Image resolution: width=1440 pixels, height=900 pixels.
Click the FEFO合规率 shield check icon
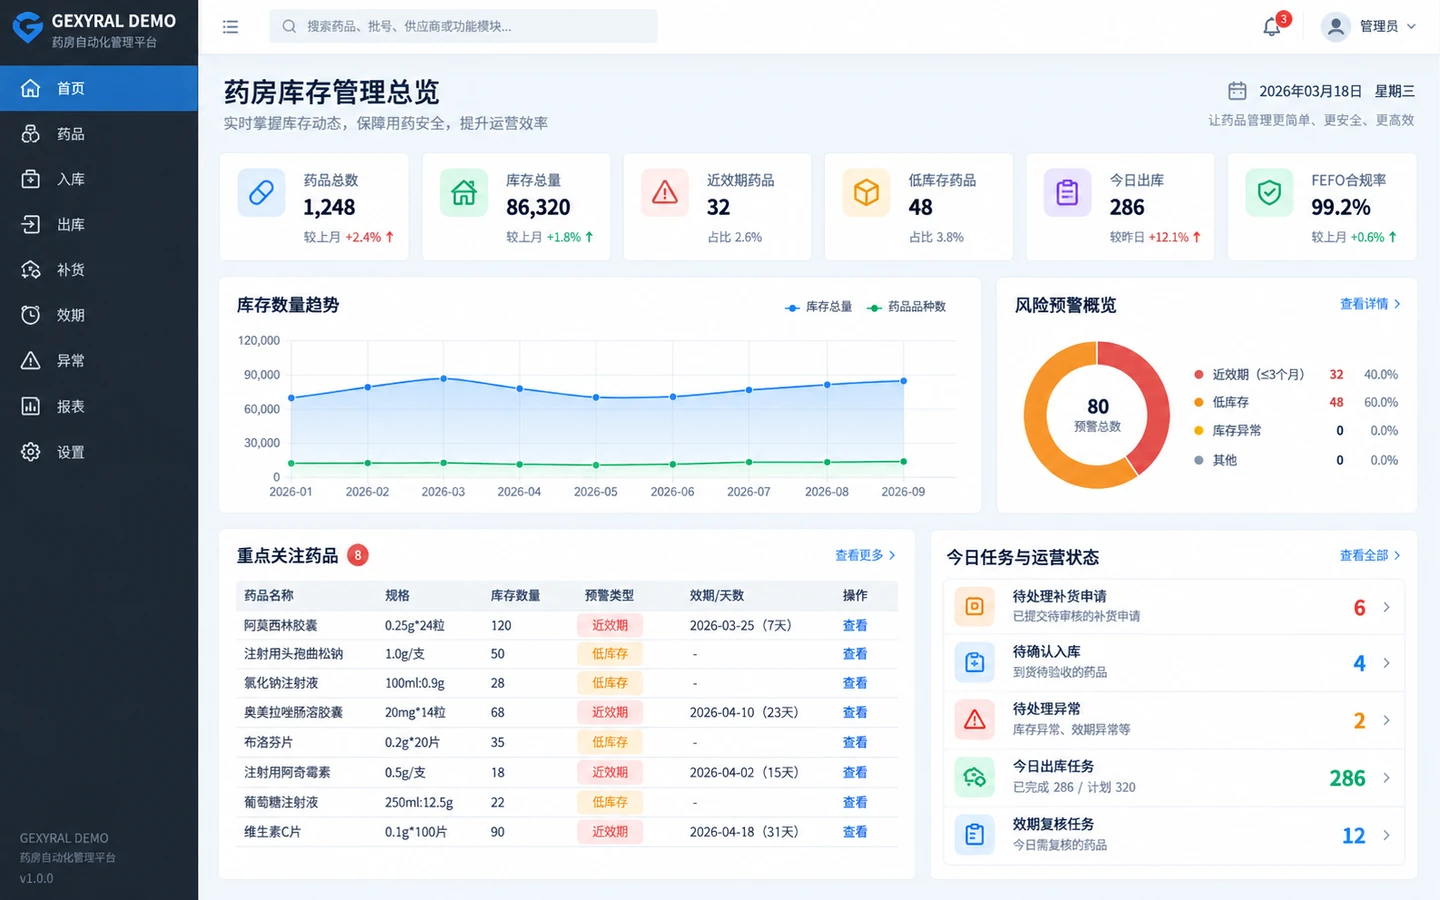1269,193
